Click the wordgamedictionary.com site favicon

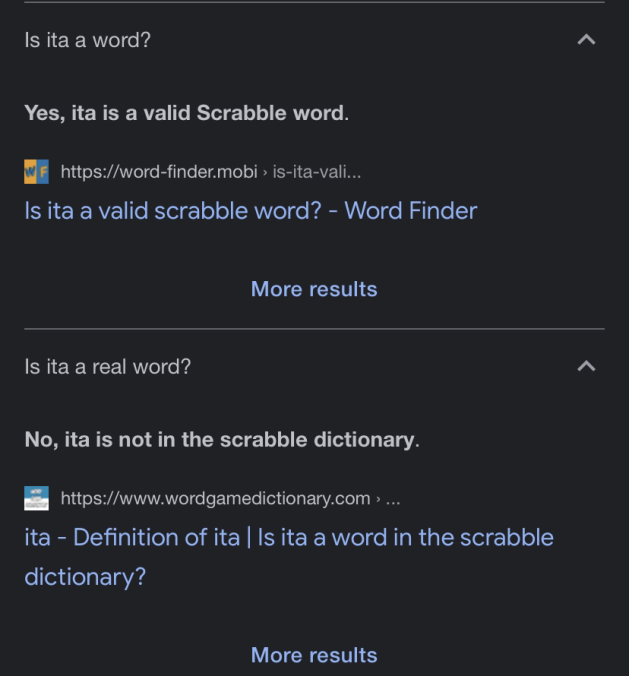tap(36, 498)
